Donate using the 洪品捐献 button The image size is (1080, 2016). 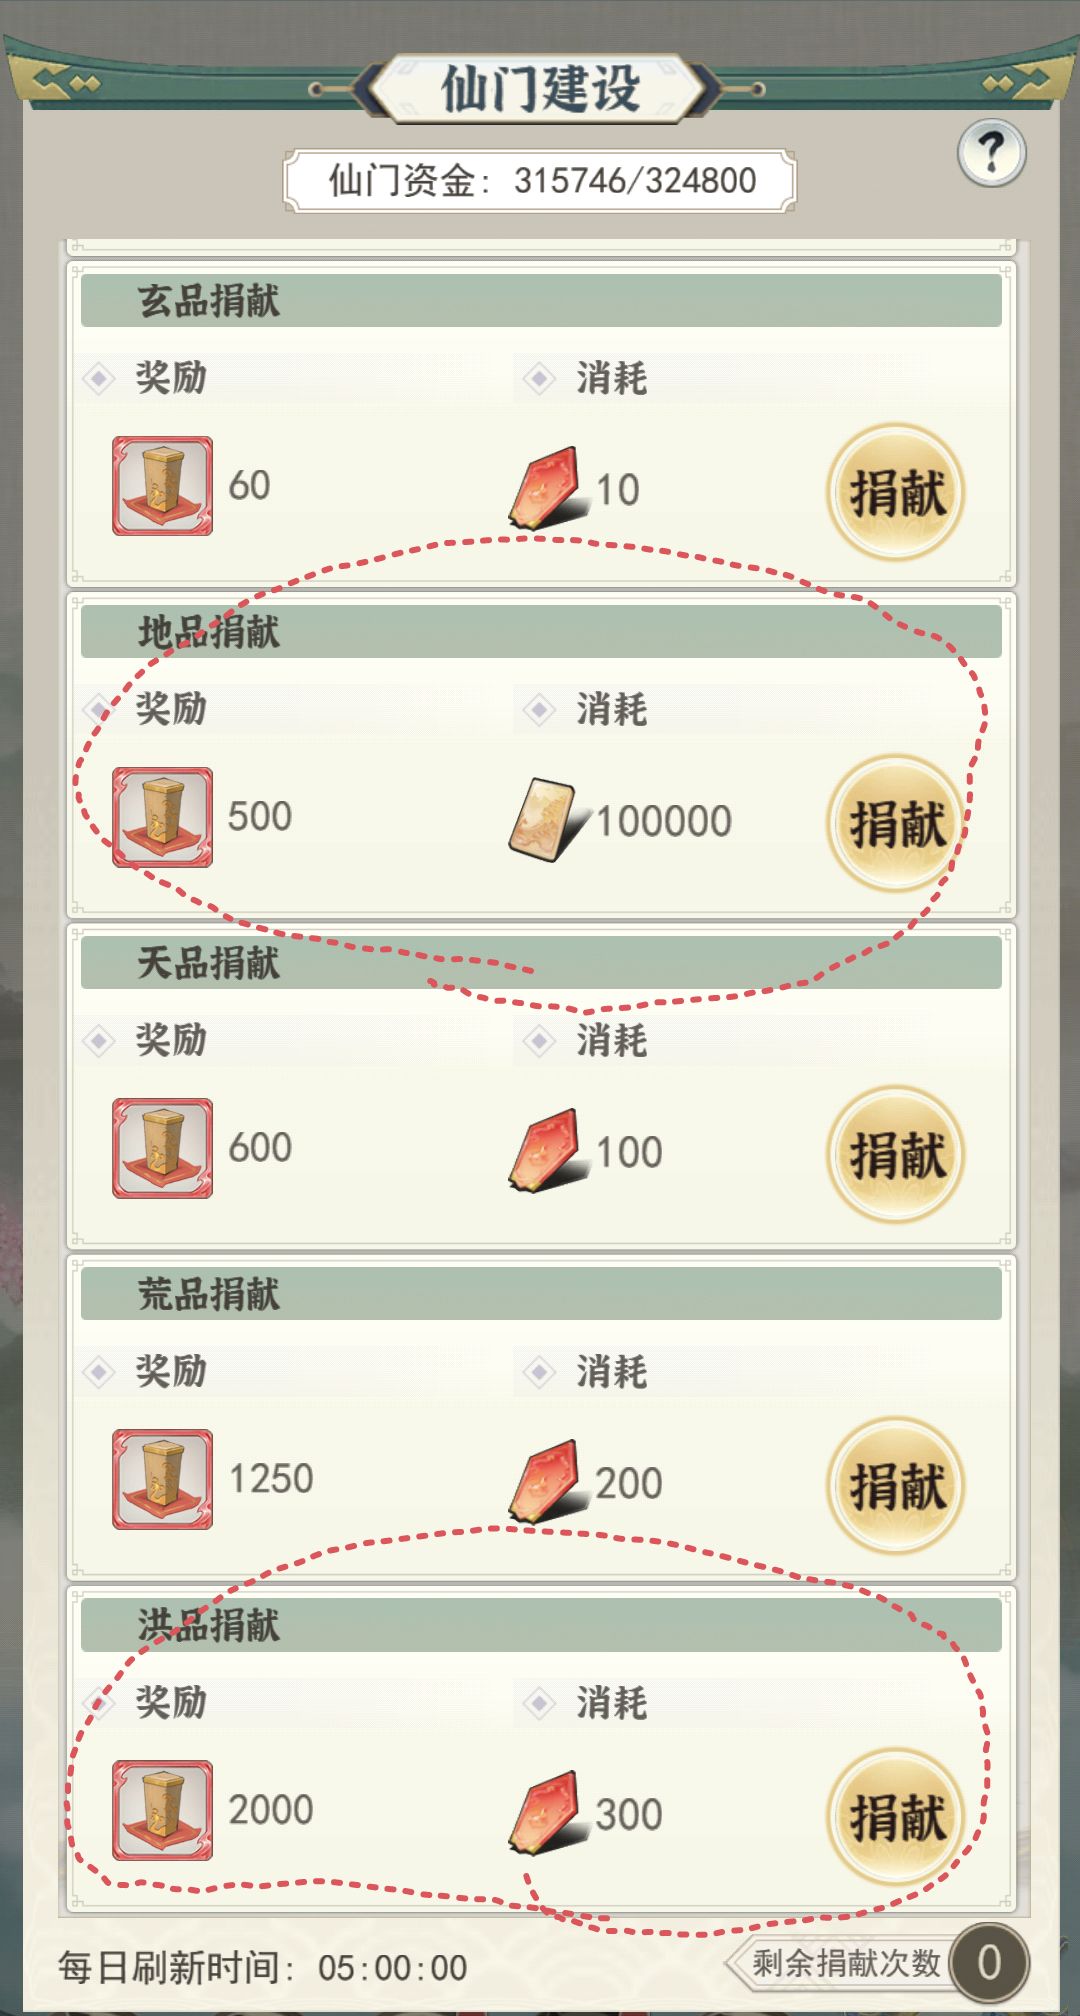(x=896, y=1816)
